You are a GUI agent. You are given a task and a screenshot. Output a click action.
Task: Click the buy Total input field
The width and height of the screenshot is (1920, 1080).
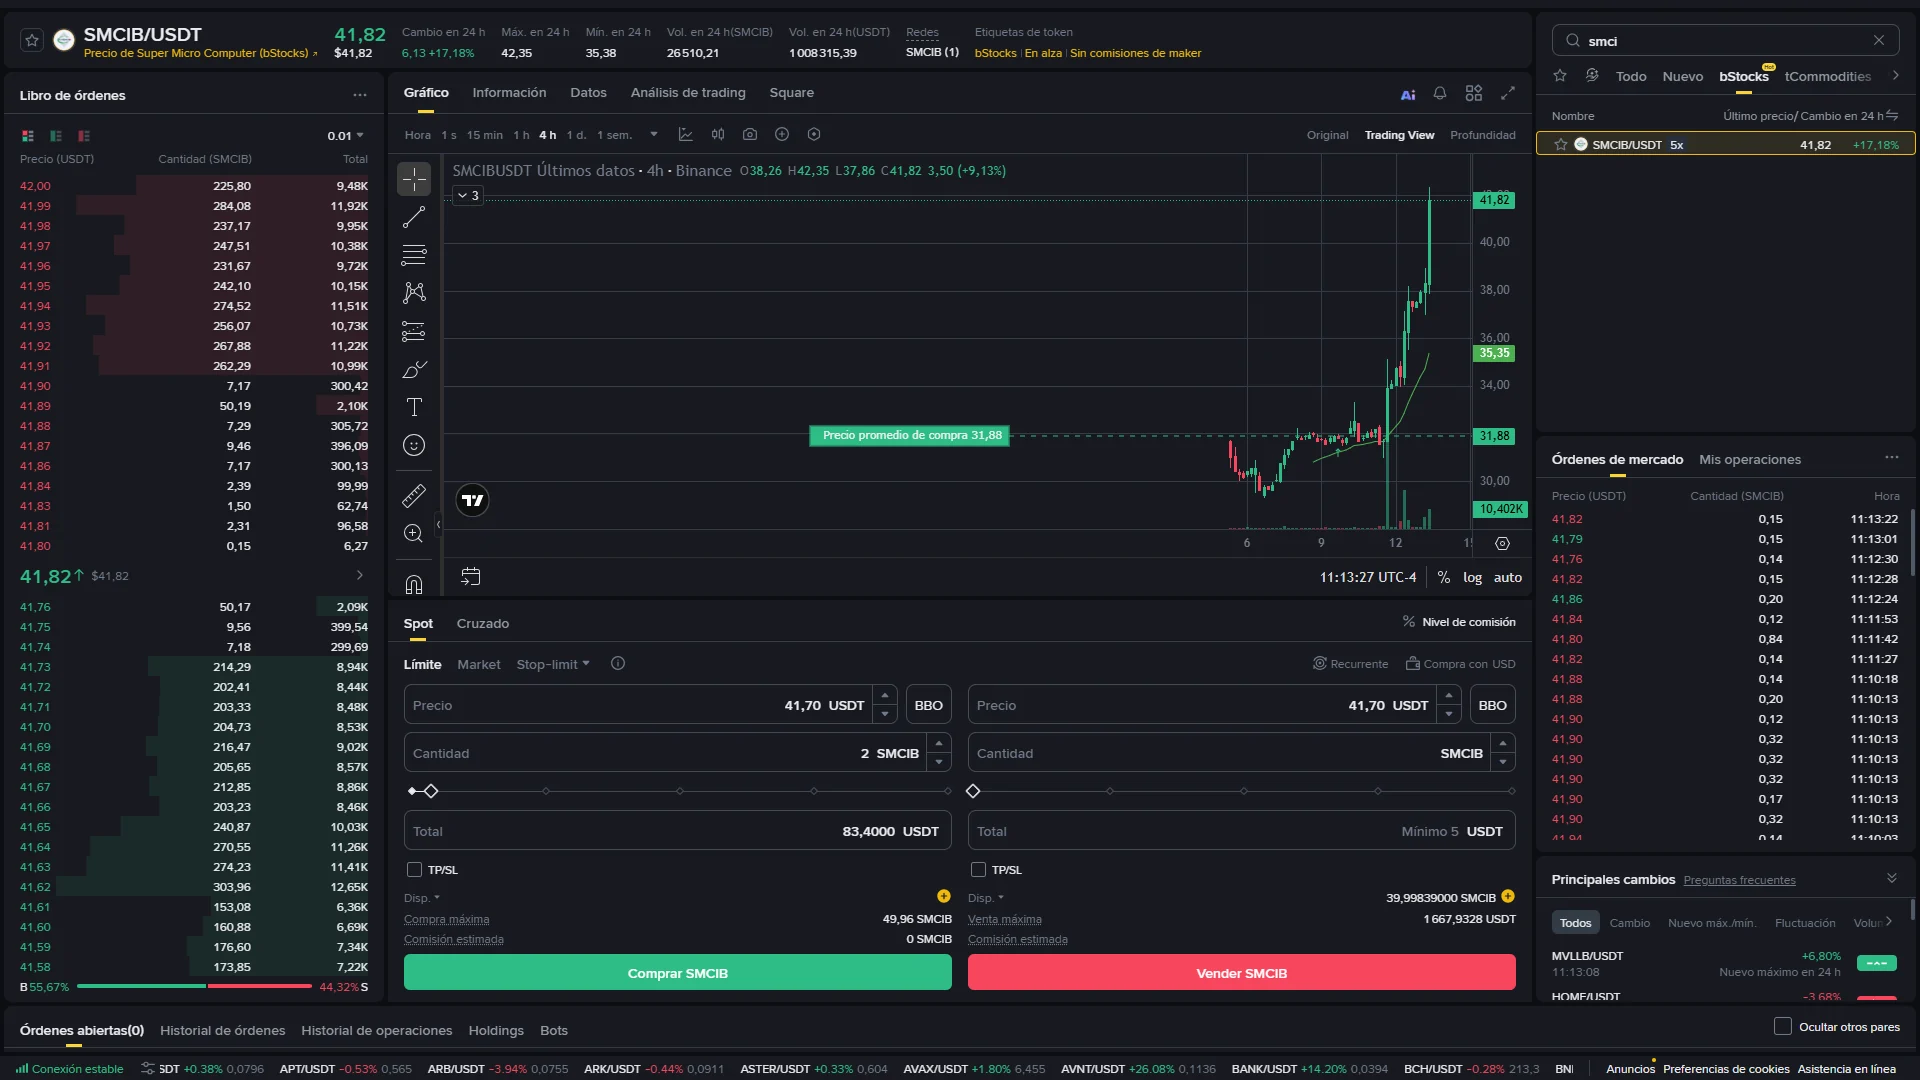coord(678,831)
